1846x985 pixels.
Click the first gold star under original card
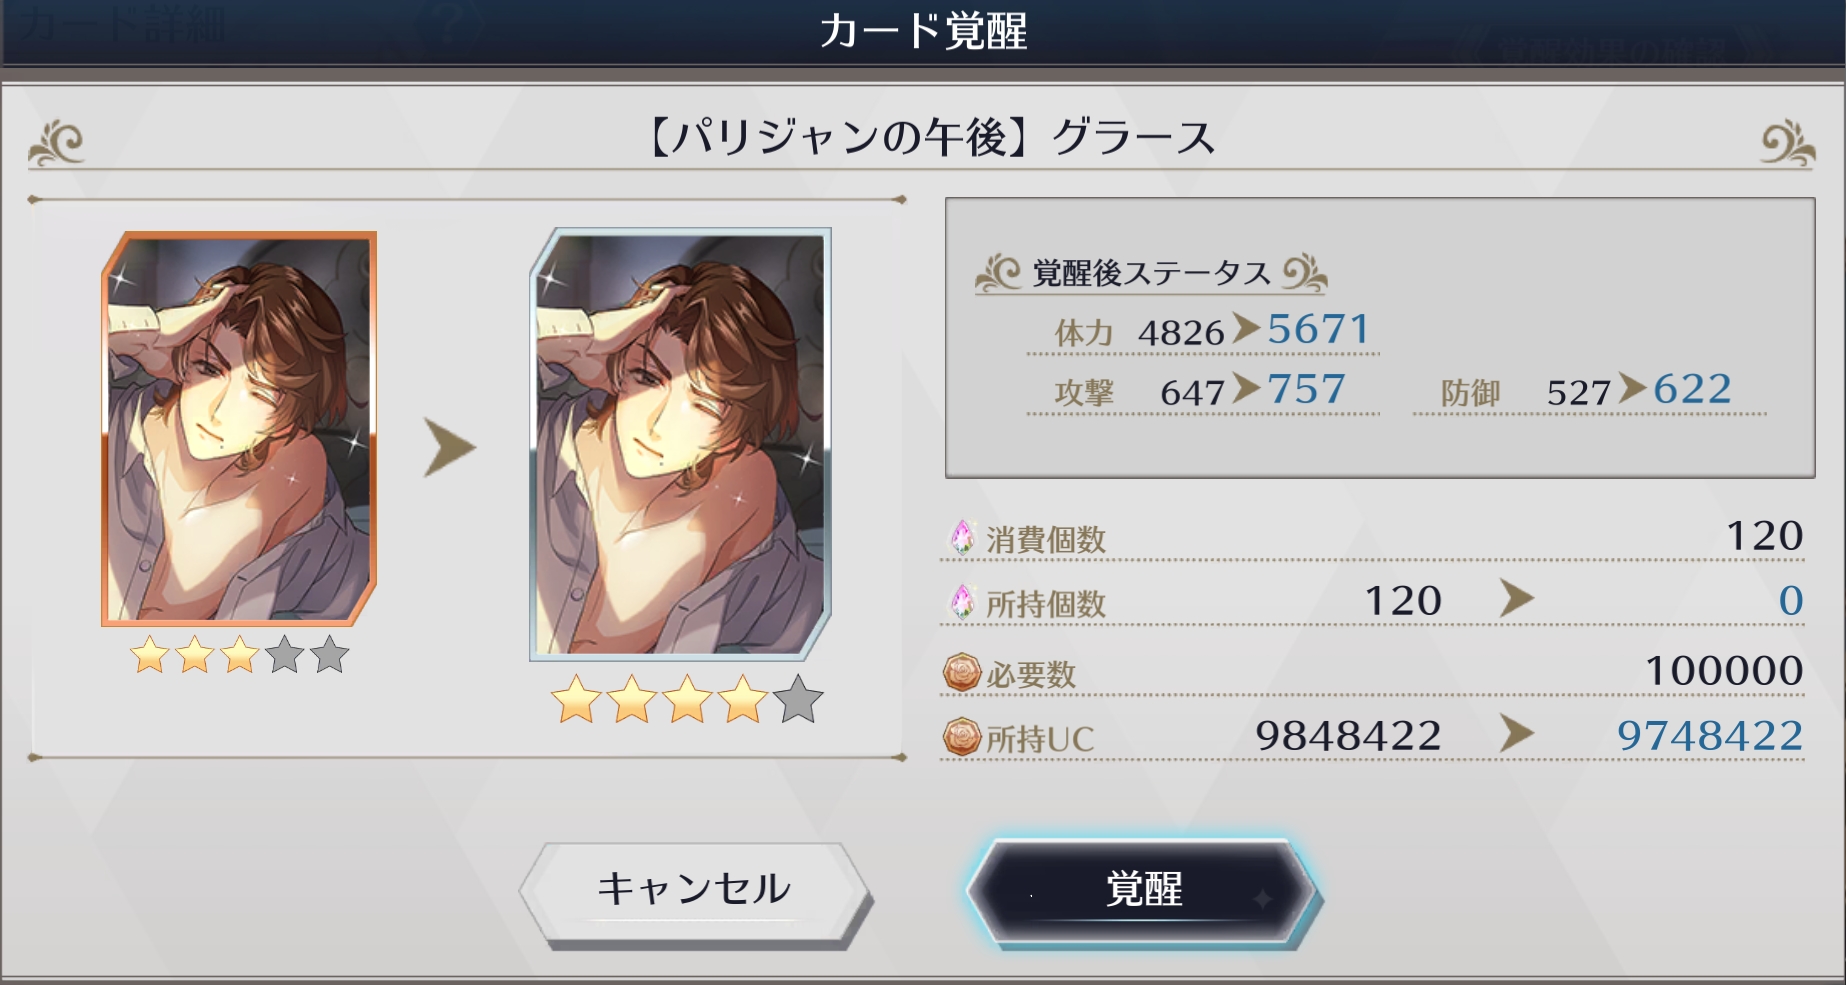150,655
